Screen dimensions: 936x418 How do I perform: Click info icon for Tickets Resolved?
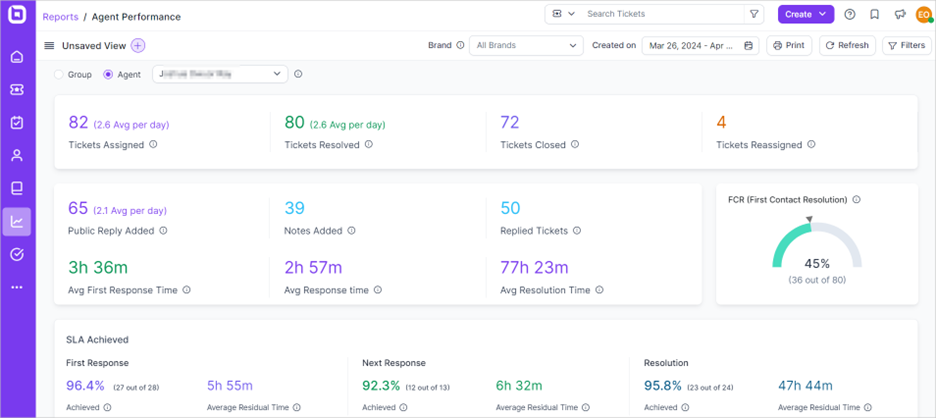click(x=368, y=145)
